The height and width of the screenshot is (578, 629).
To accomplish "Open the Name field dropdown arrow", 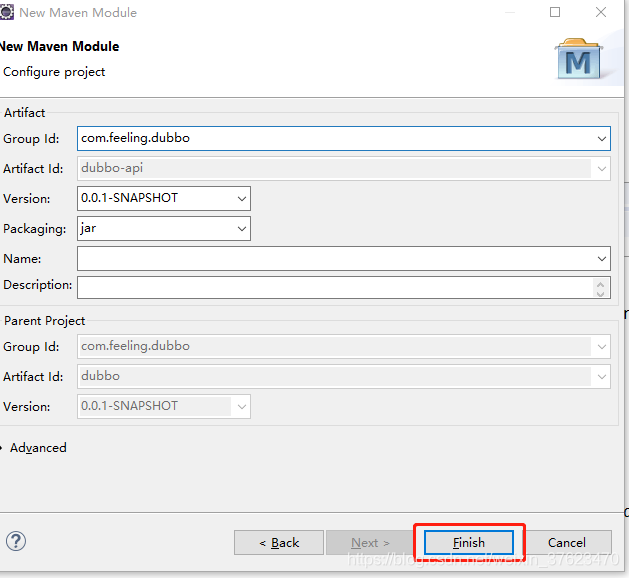I will [601, 259].
